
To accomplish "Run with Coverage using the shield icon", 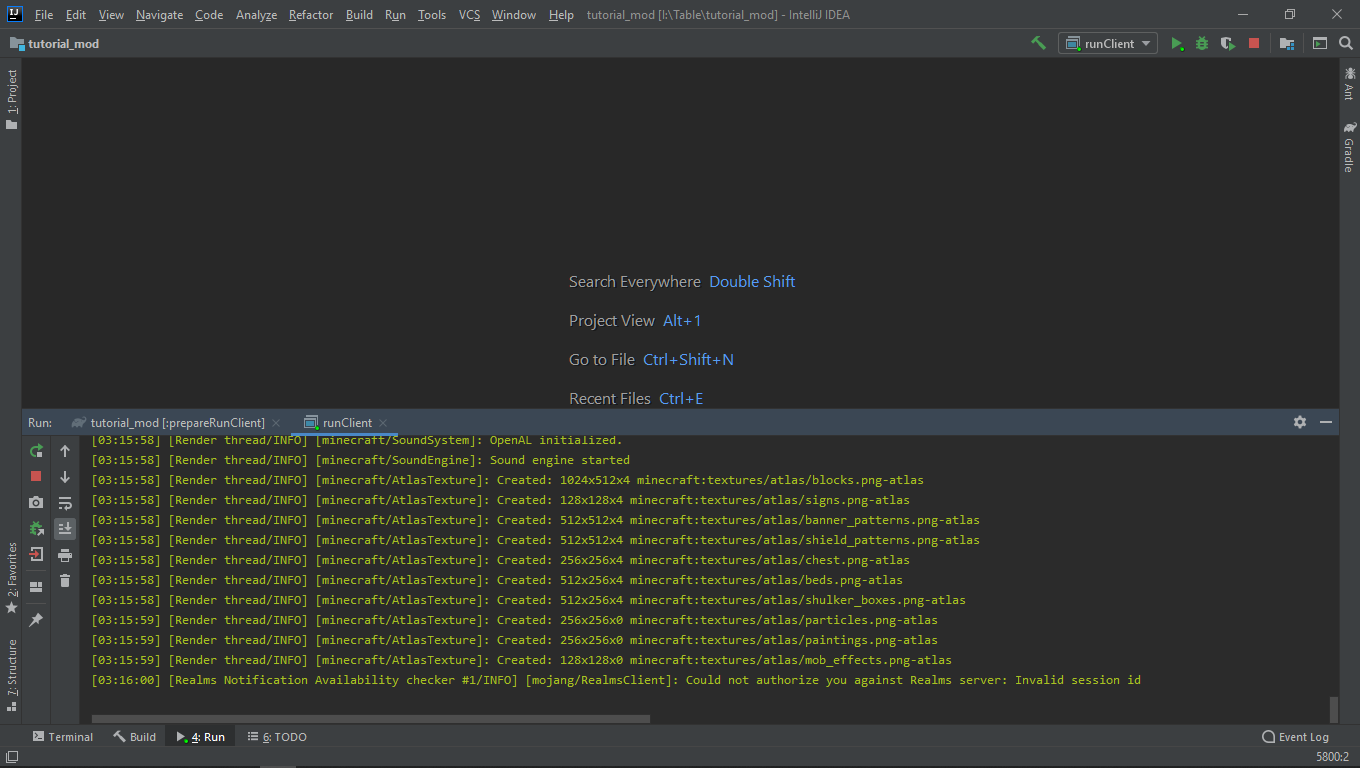I will 1227,43.
